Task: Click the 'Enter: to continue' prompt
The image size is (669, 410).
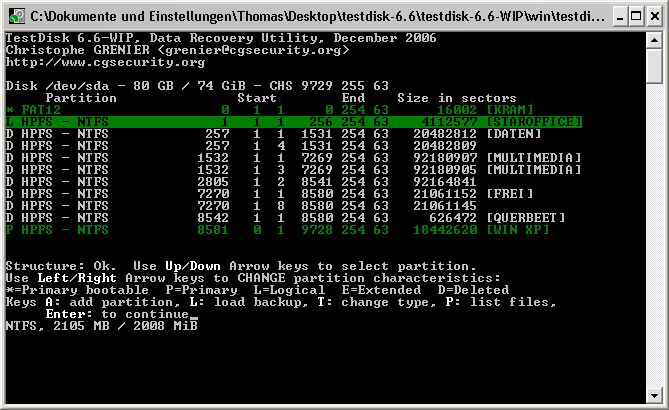Action: (117, 314)
